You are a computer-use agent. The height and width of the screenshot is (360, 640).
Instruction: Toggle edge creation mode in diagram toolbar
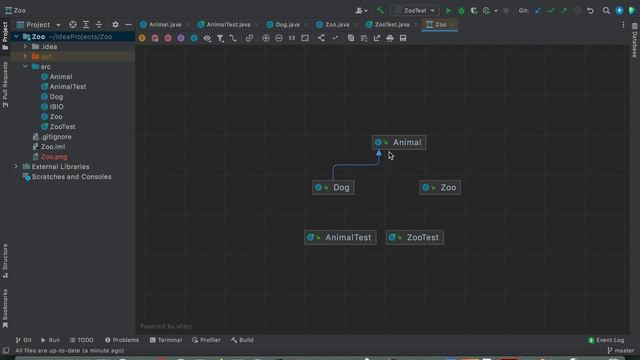233,38
